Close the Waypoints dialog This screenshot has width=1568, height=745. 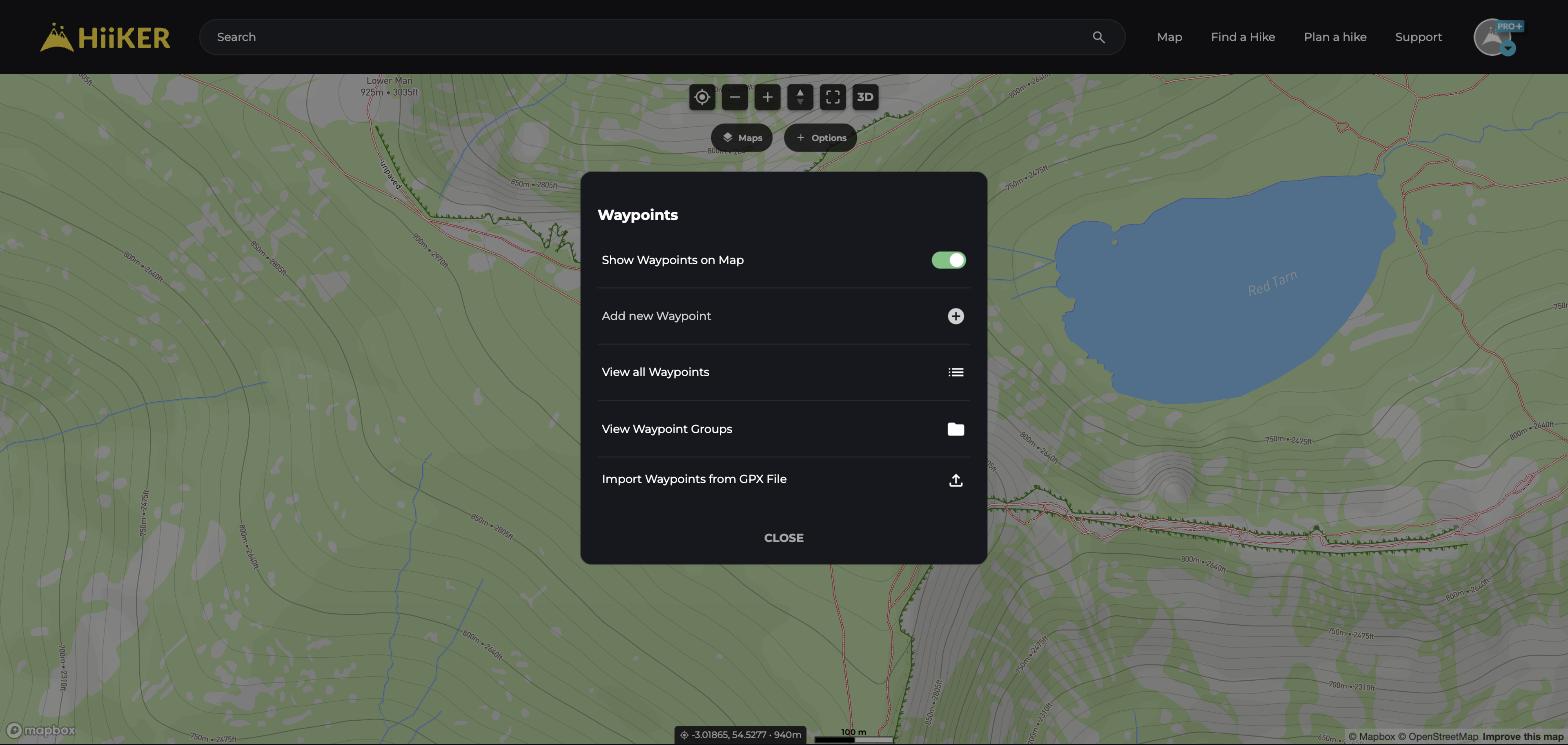pos(784,538)
